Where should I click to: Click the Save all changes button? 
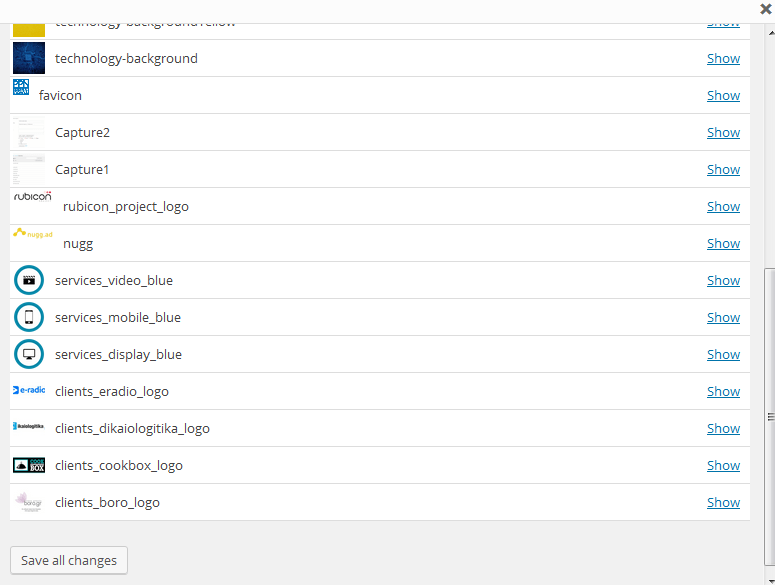(x=69, y=560)
